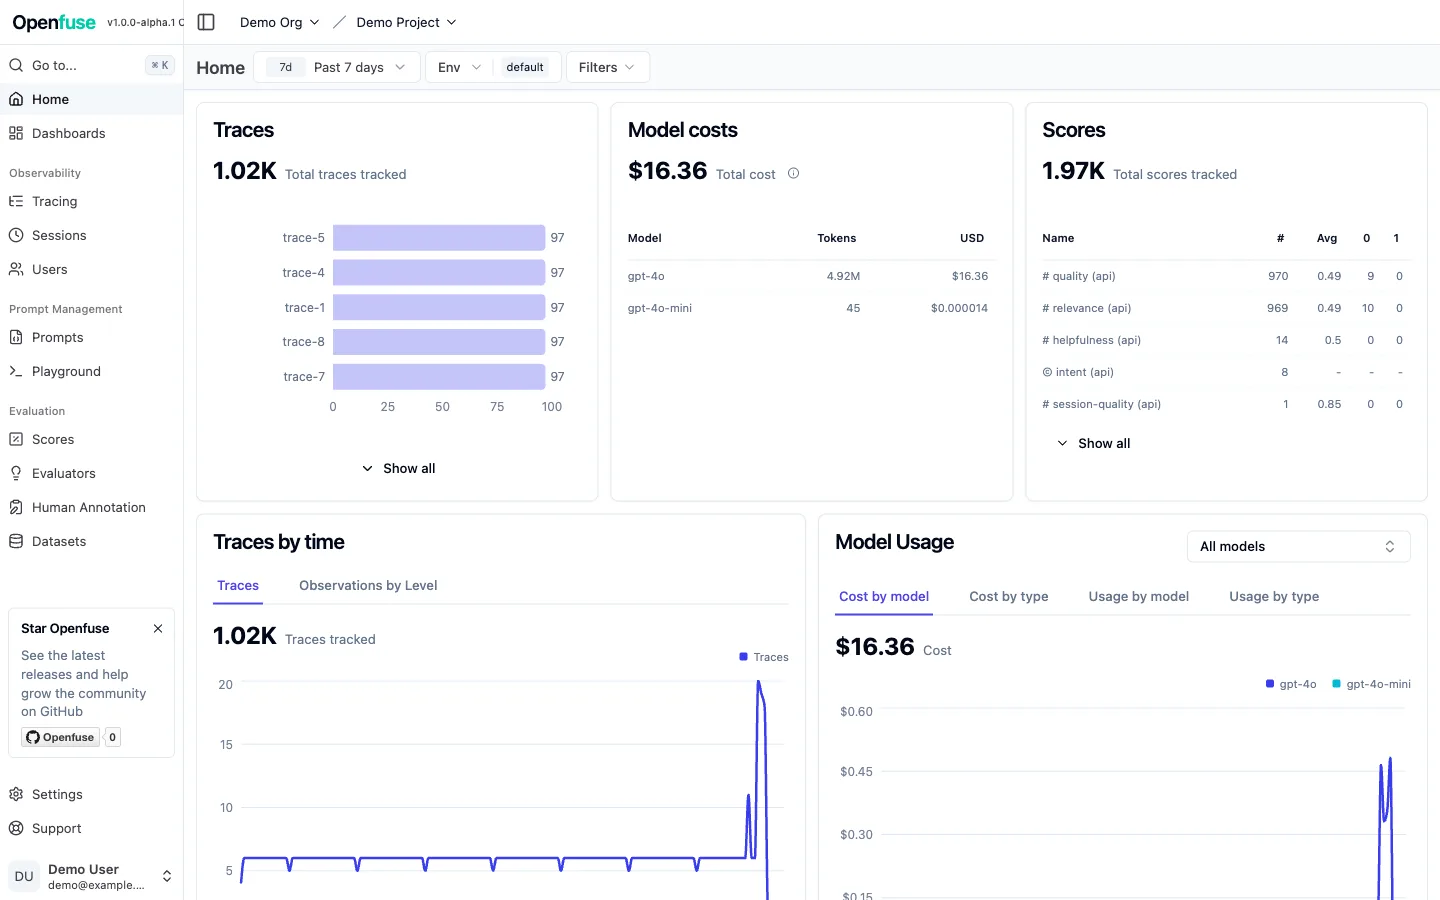The height and width of the screenshot is (900, 1440).
Task: Select the Observations by Level tab
Action: pos(368,585)
